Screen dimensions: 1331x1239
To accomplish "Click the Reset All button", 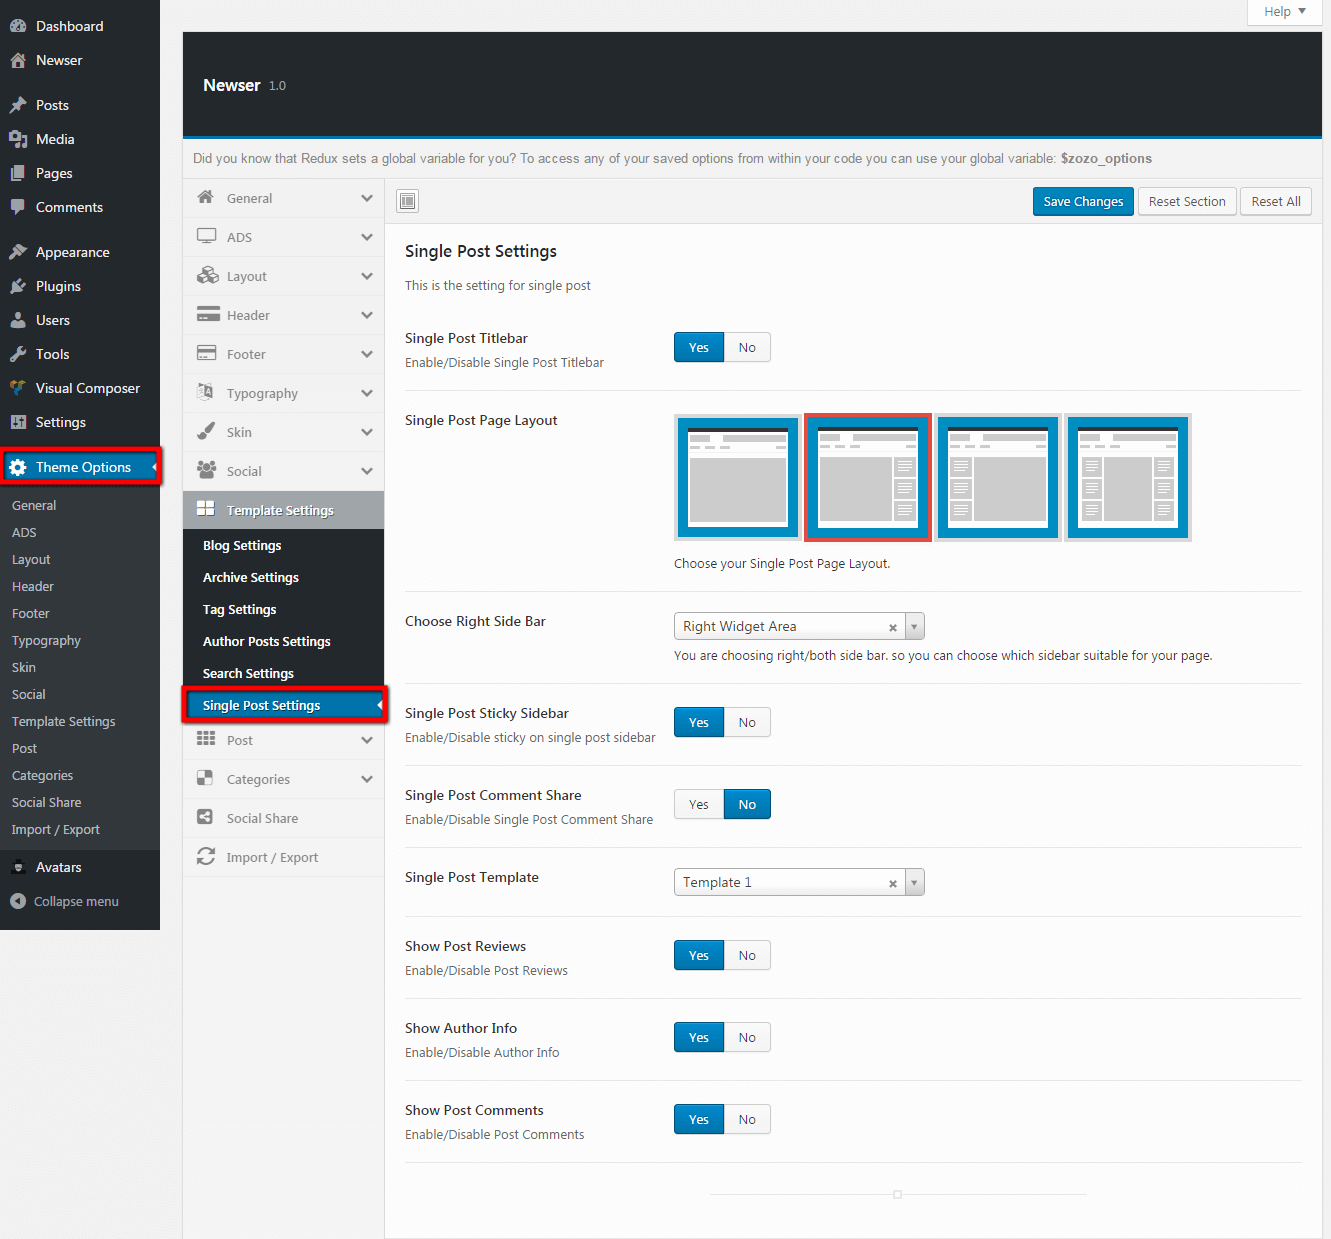I will click(1276, 201).
